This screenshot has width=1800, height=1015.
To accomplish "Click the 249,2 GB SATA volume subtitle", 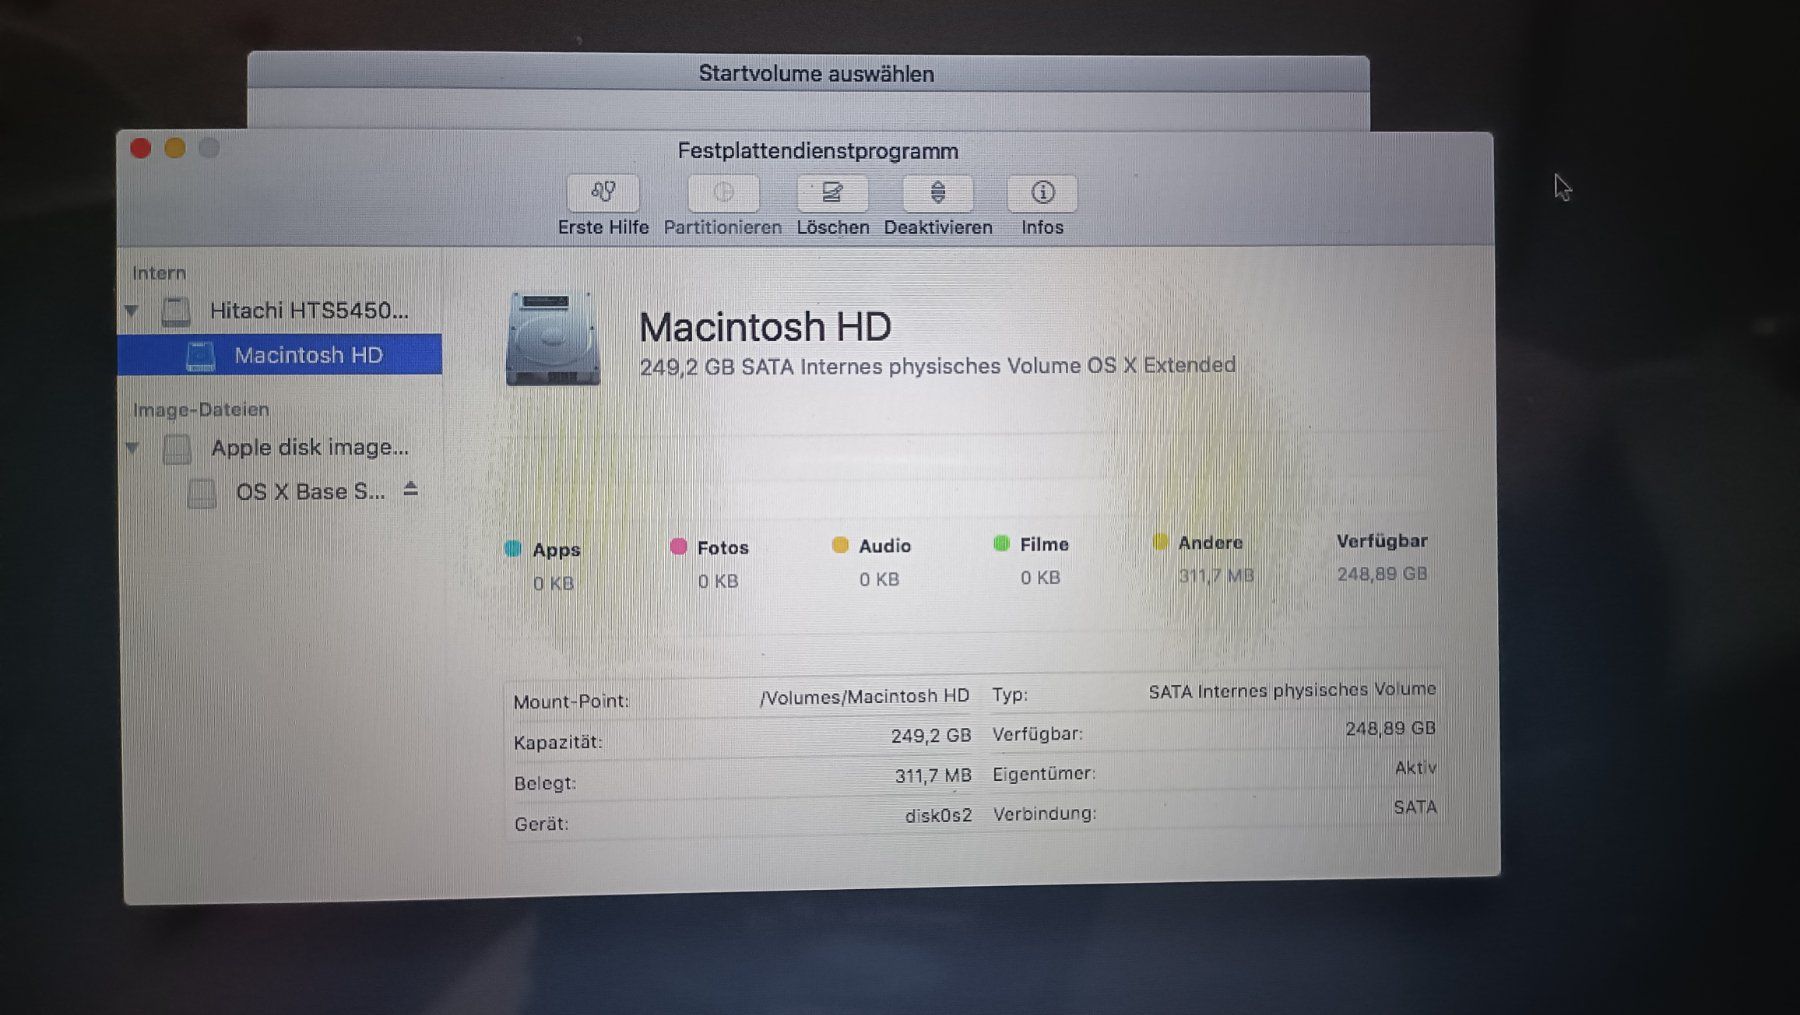I will [938, 366].
